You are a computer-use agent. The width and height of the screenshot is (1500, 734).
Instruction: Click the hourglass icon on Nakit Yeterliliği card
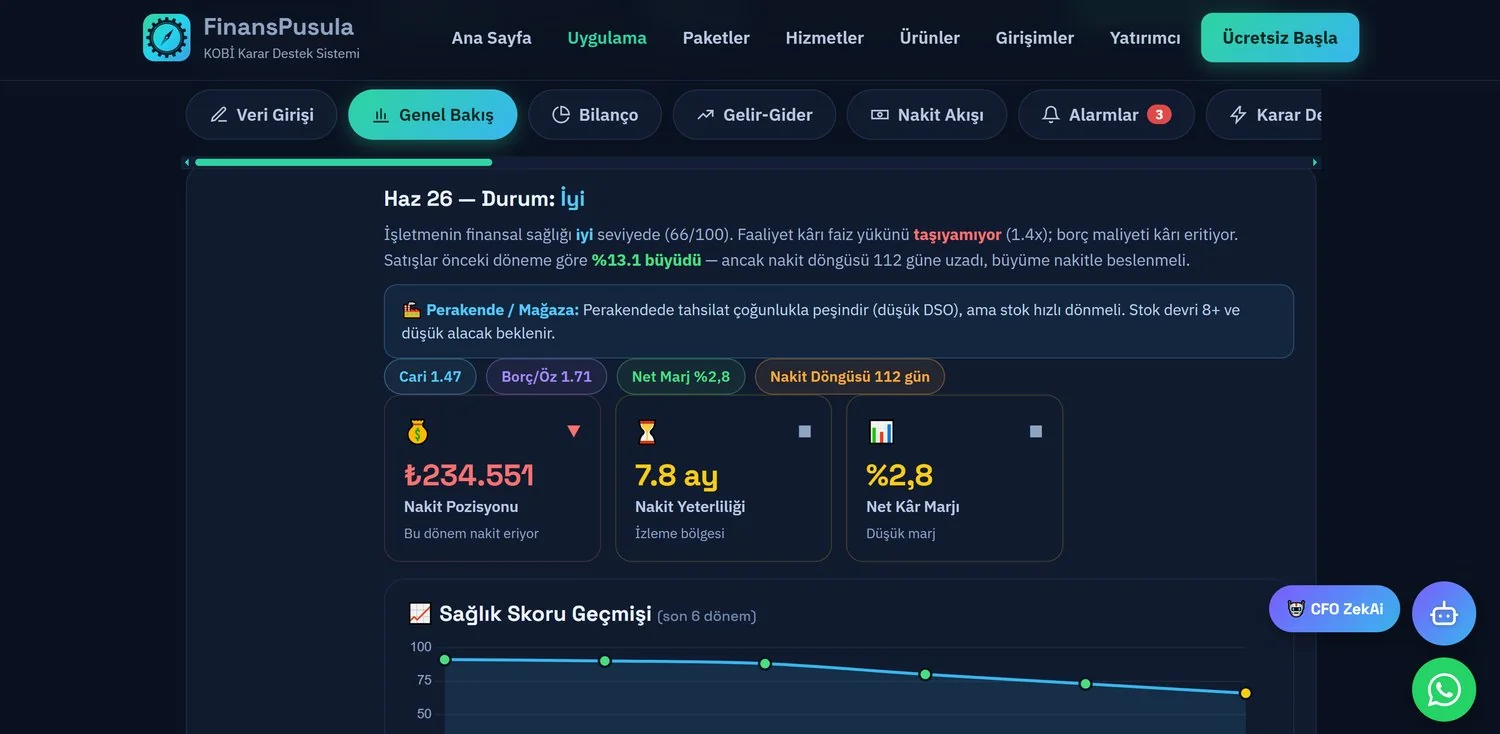click(647, 432)
